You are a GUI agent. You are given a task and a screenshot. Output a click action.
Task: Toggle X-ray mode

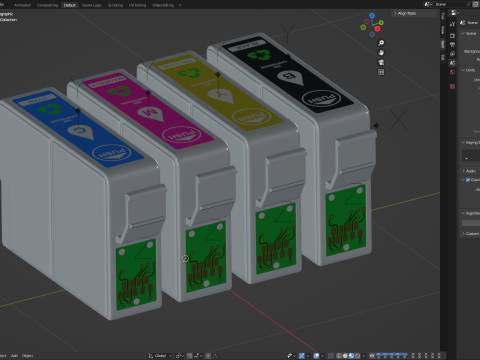tap(330, 356)
